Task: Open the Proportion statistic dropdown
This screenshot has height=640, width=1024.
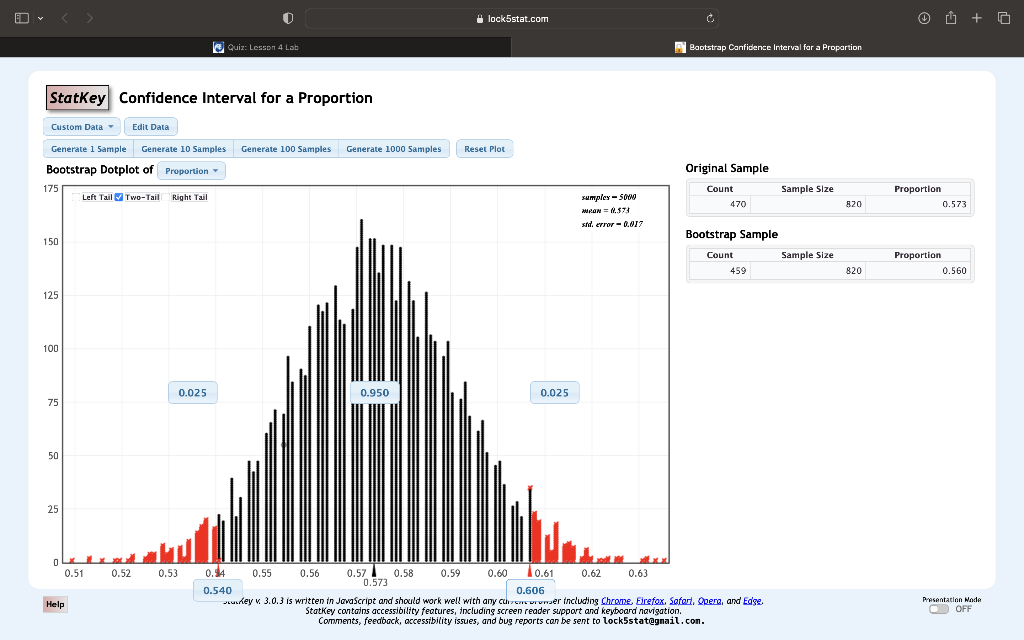Action: point(191,170)
